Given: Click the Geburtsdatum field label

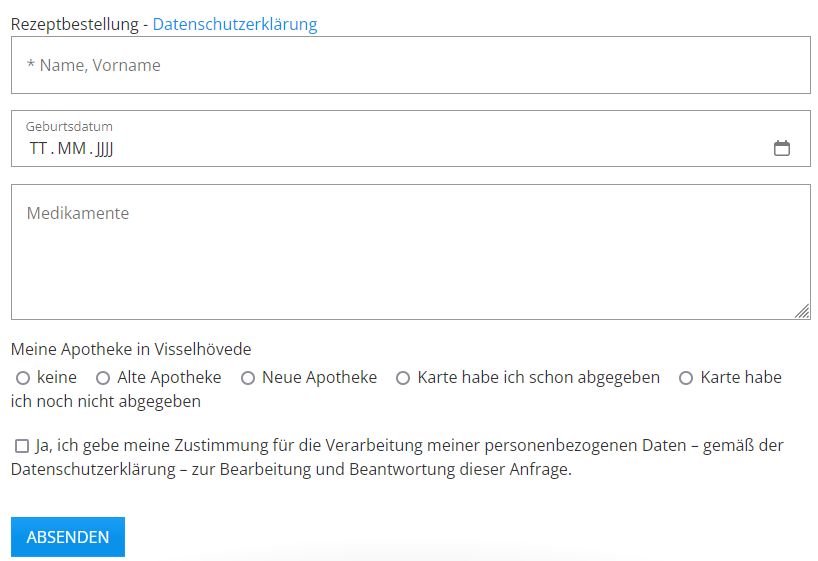Looking at the screenshot, I should 69,127.
